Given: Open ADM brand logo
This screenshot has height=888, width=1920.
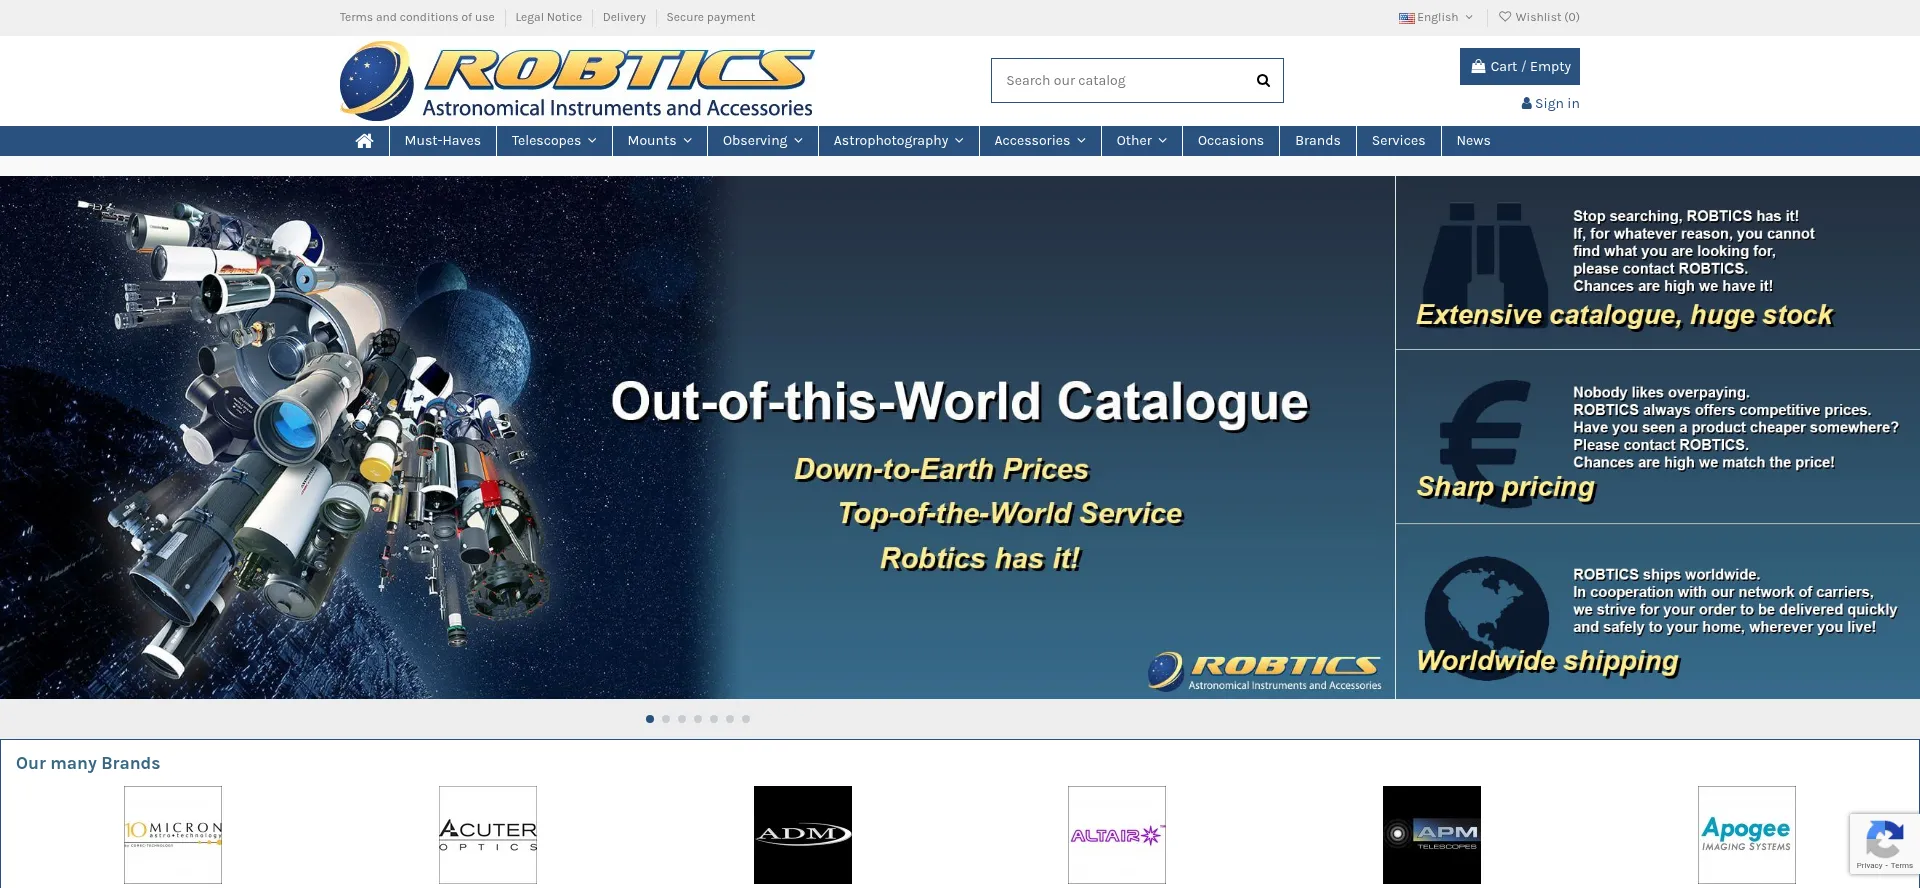Looking at the screenshot, I should [803, 835].
